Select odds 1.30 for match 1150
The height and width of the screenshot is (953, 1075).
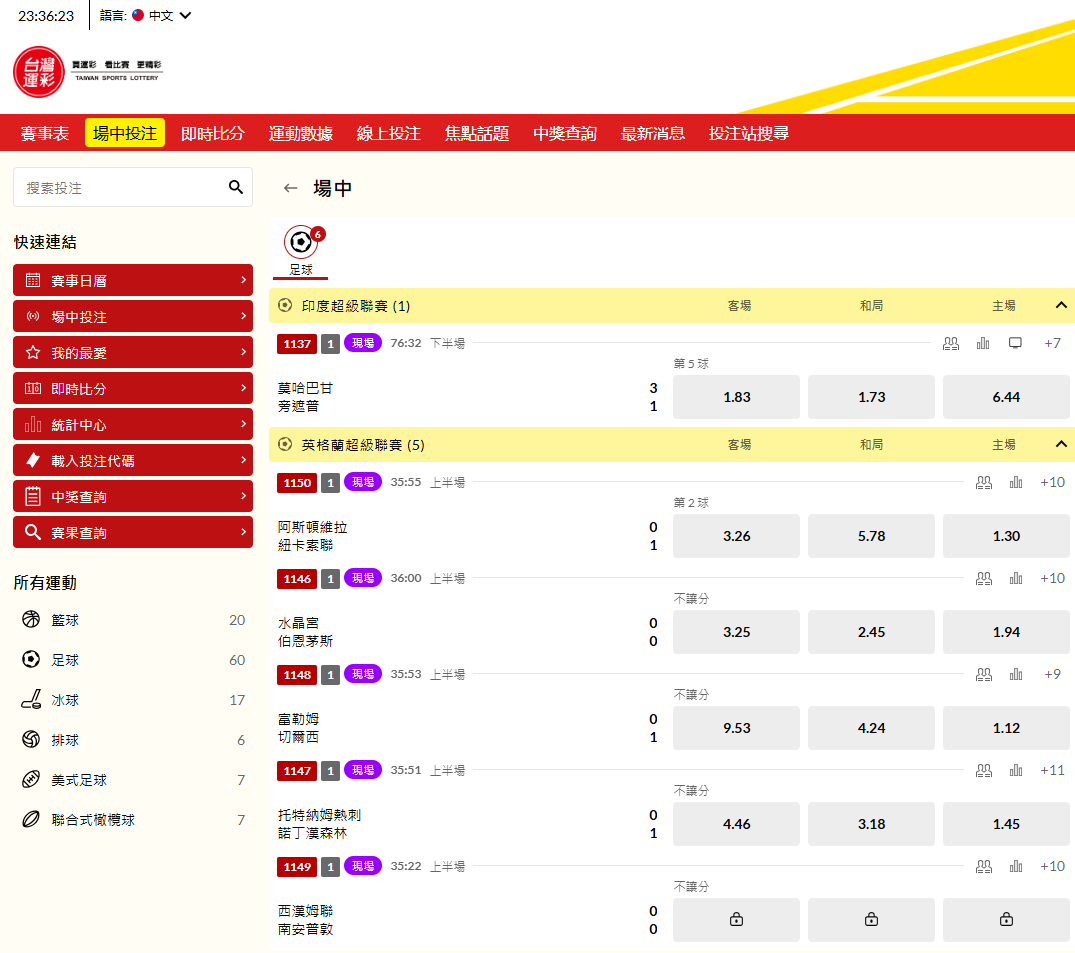click(1006, 536)
